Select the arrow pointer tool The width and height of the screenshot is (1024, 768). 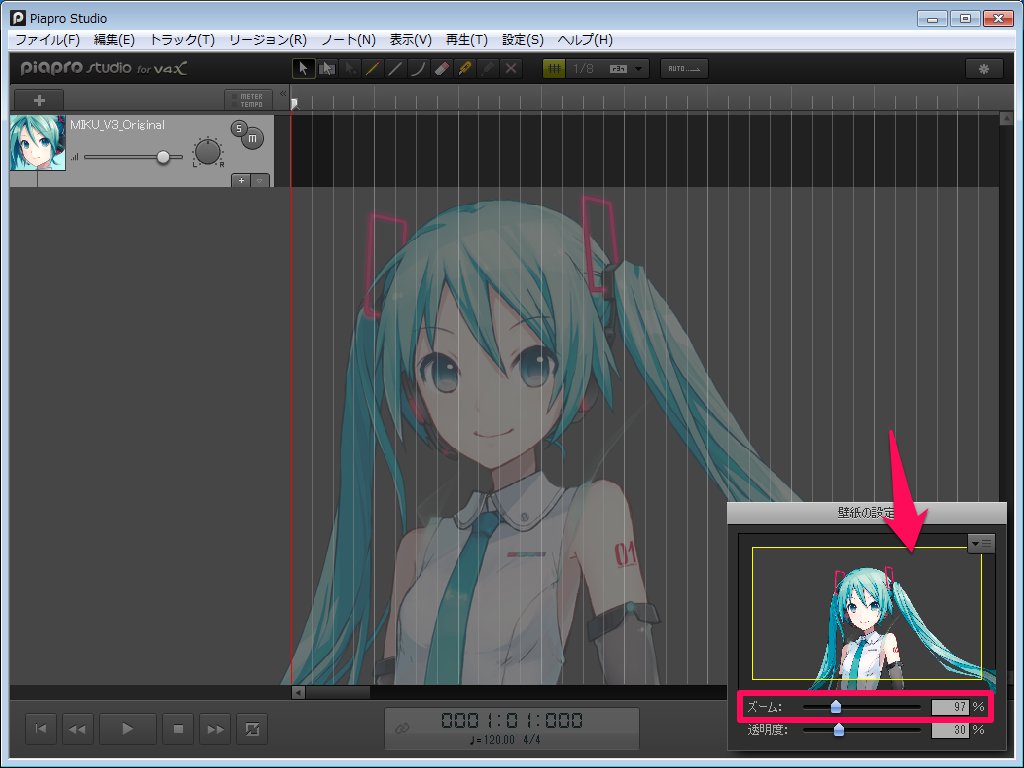303,69
